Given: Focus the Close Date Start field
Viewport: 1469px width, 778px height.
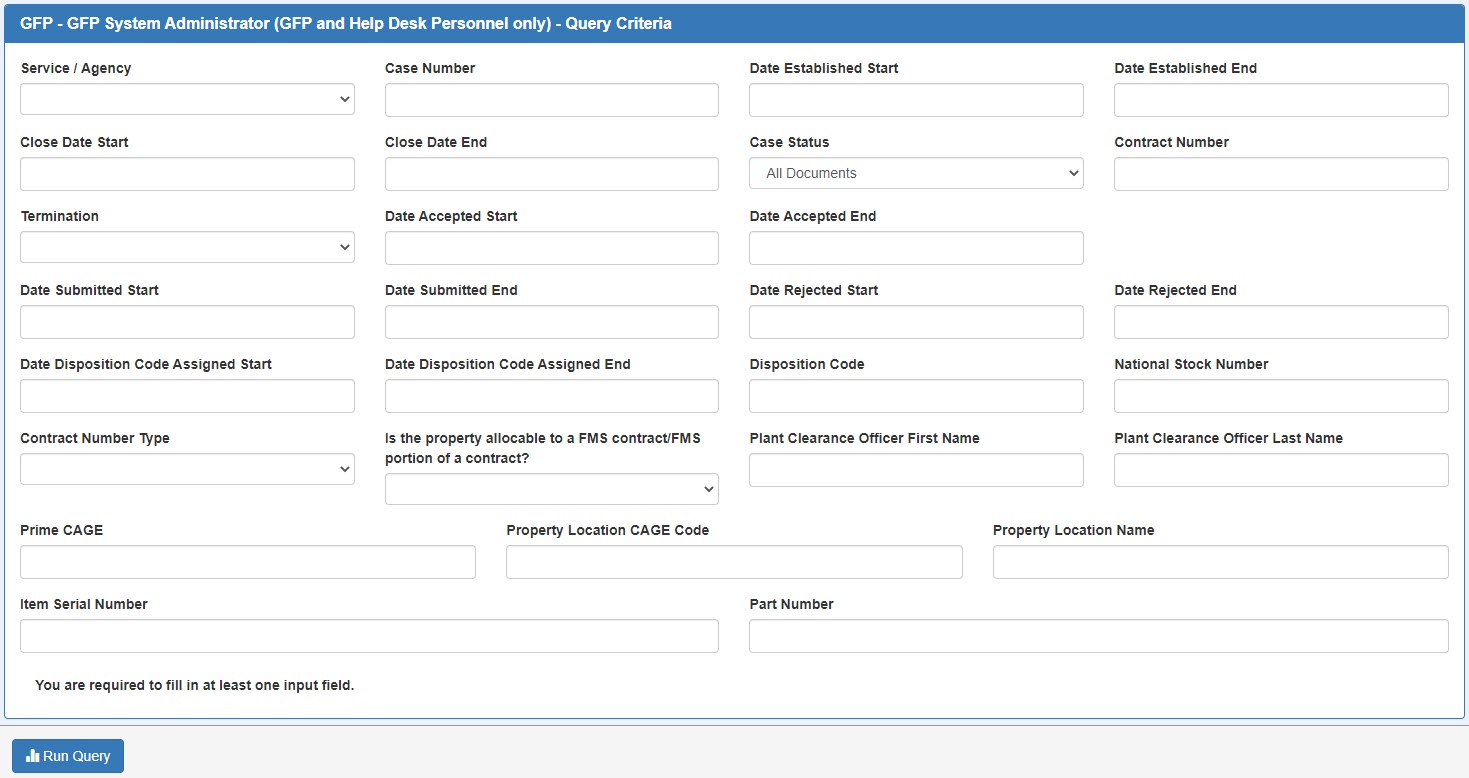Looking at the screenshot, I should coord(186,173).
